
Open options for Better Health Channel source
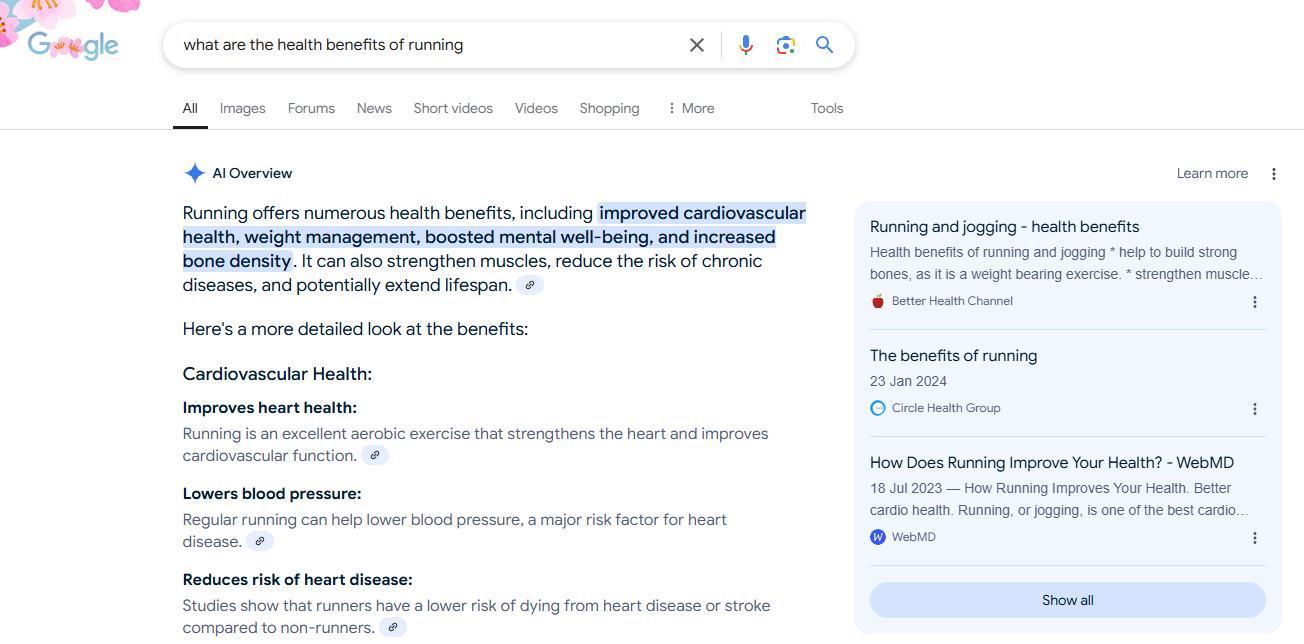coord(1255,302)
